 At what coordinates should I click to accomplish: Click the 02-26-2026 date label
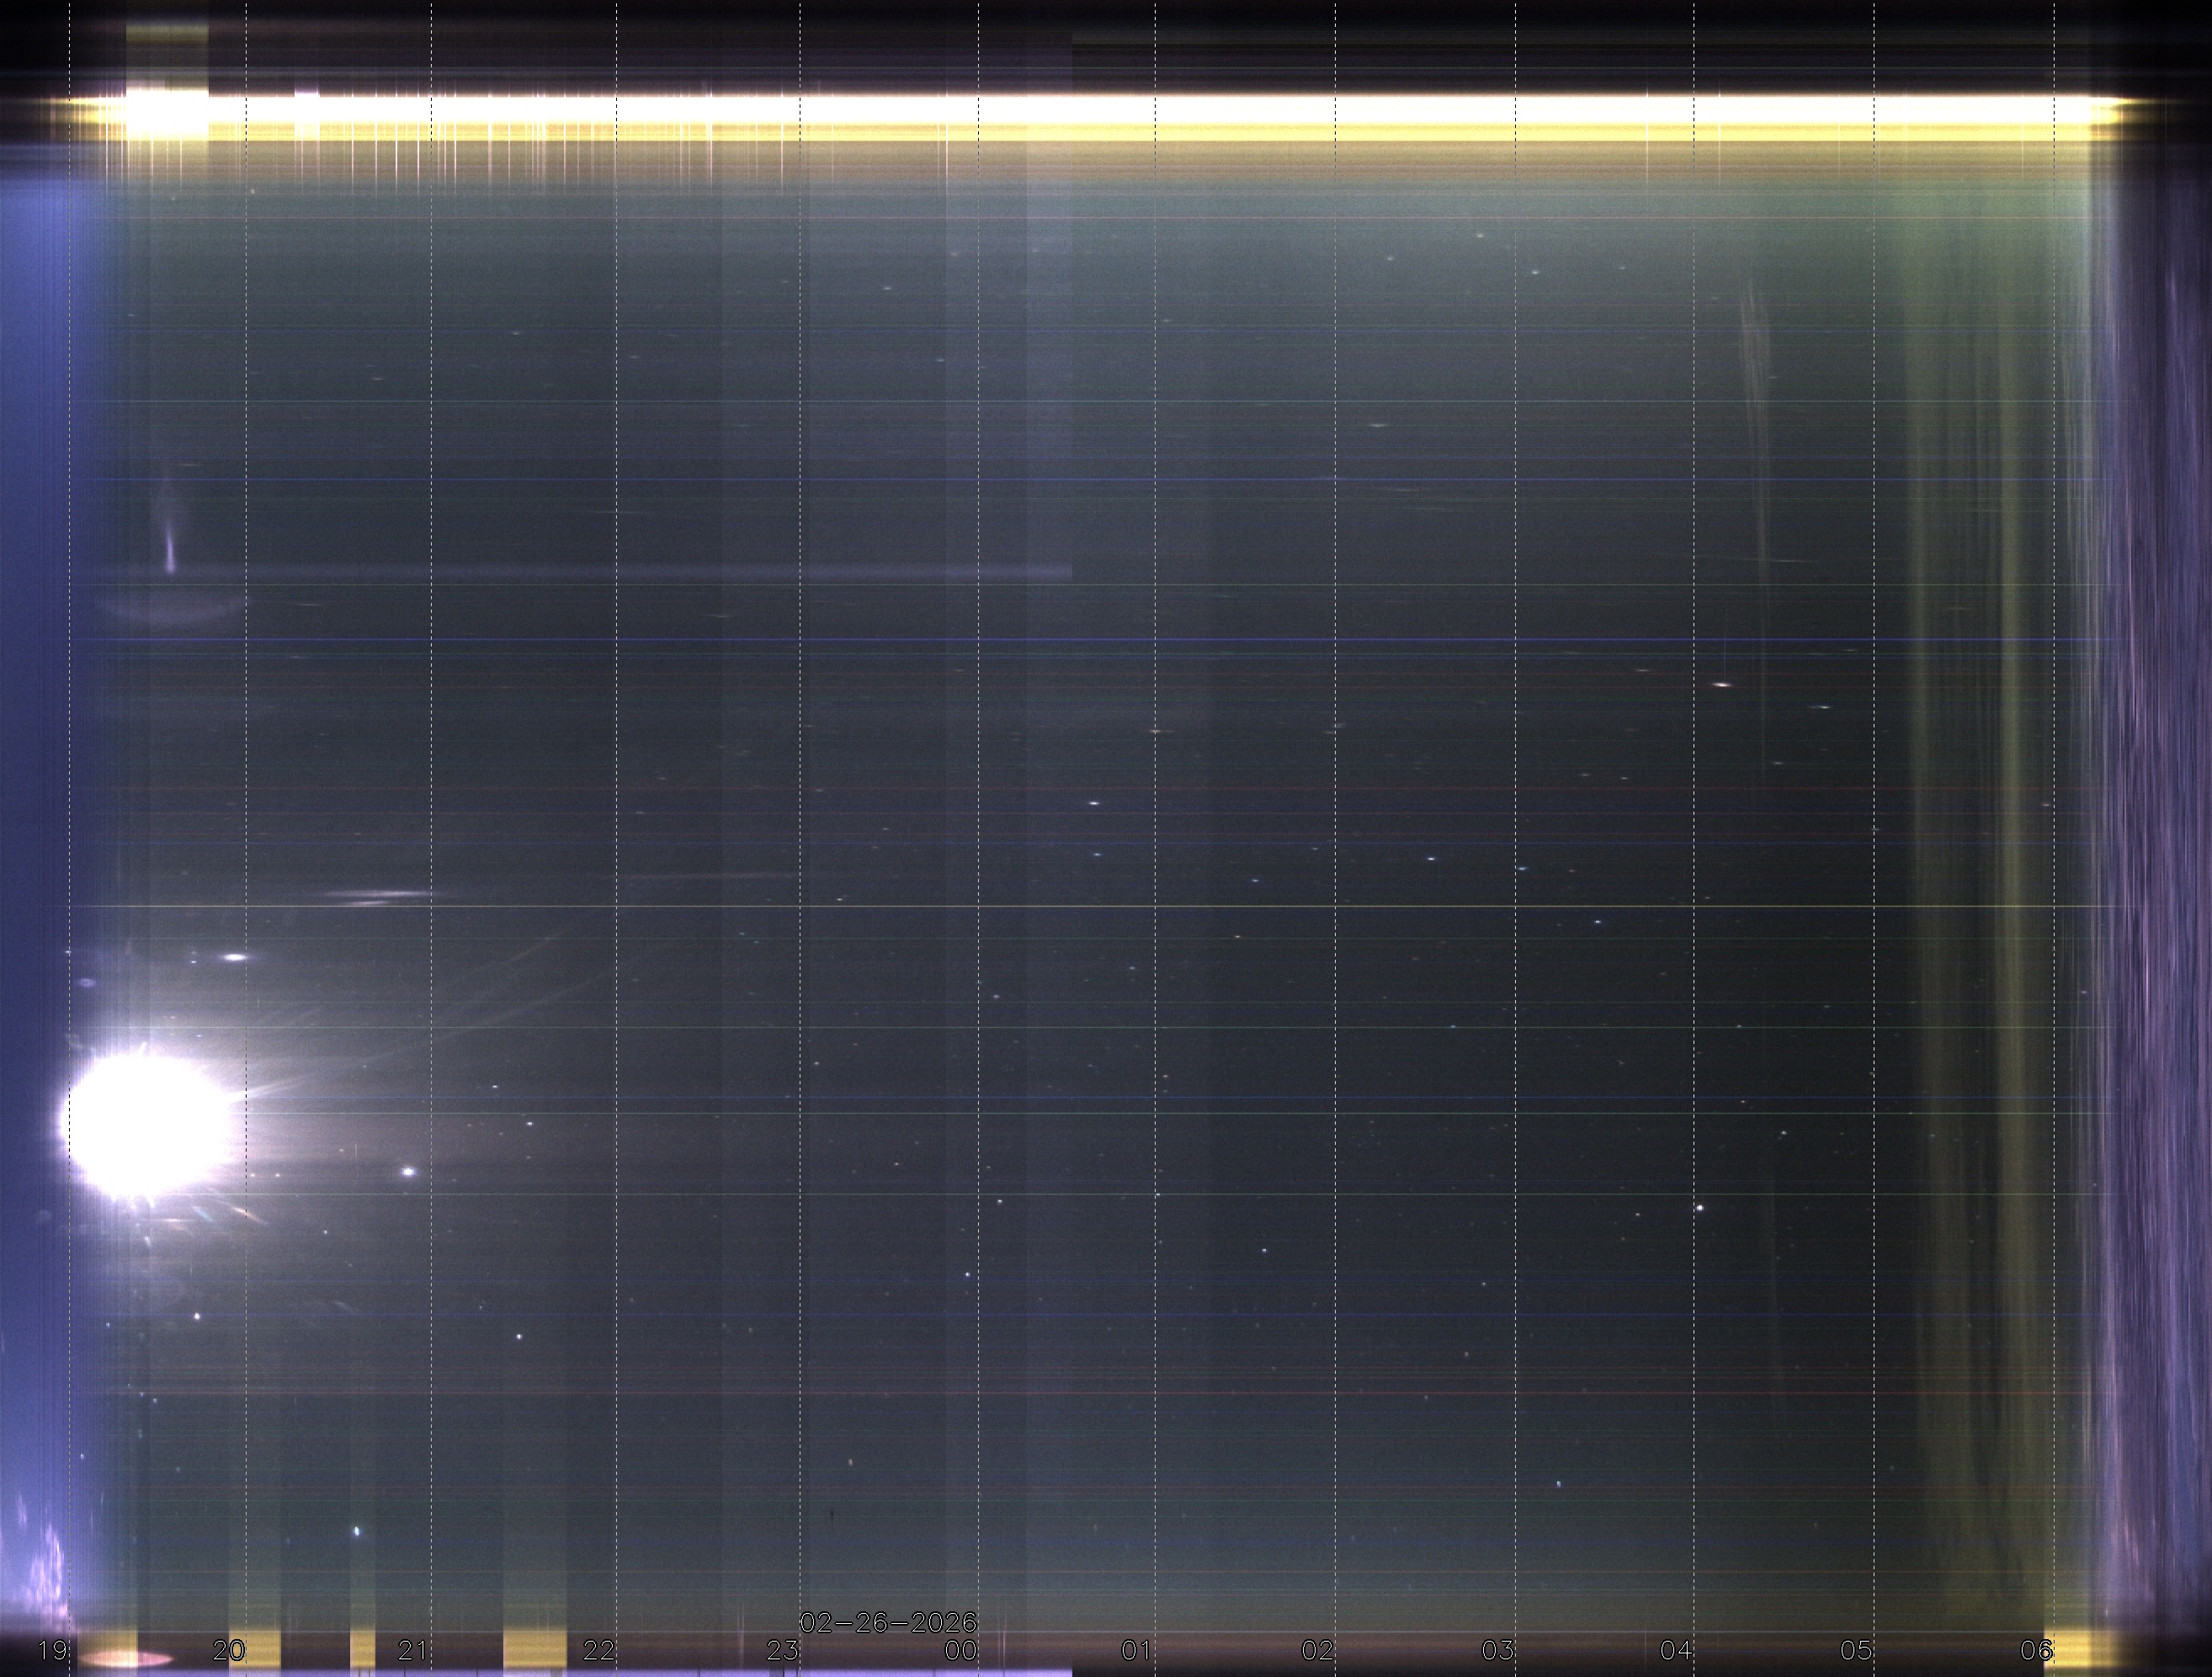click(x=887, y=1622)
